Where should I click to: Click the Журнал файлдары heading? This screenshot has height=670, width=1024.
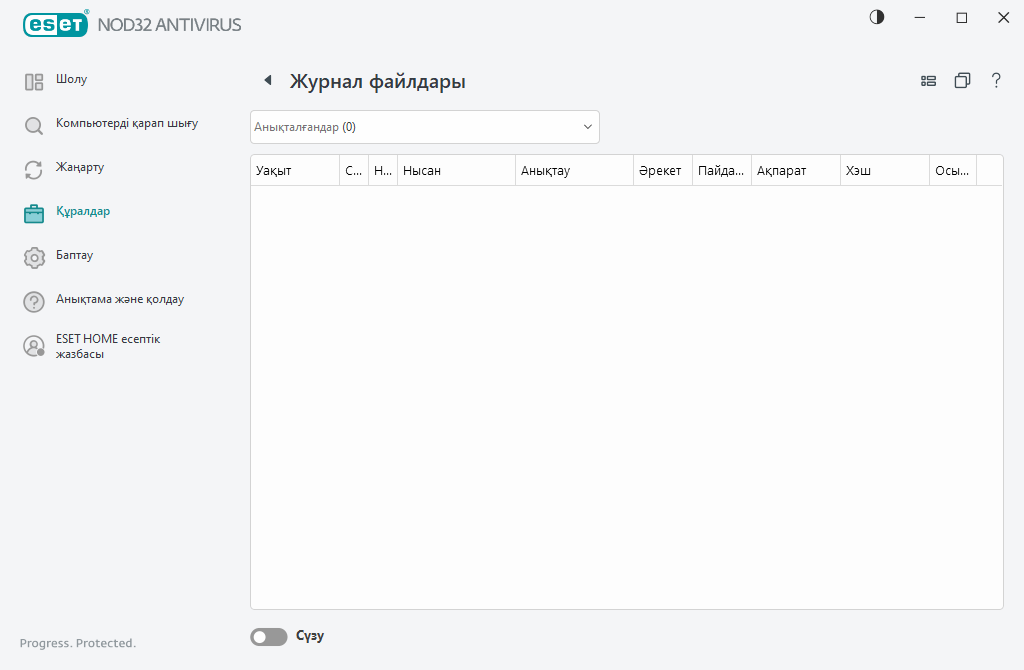point(377,81)
